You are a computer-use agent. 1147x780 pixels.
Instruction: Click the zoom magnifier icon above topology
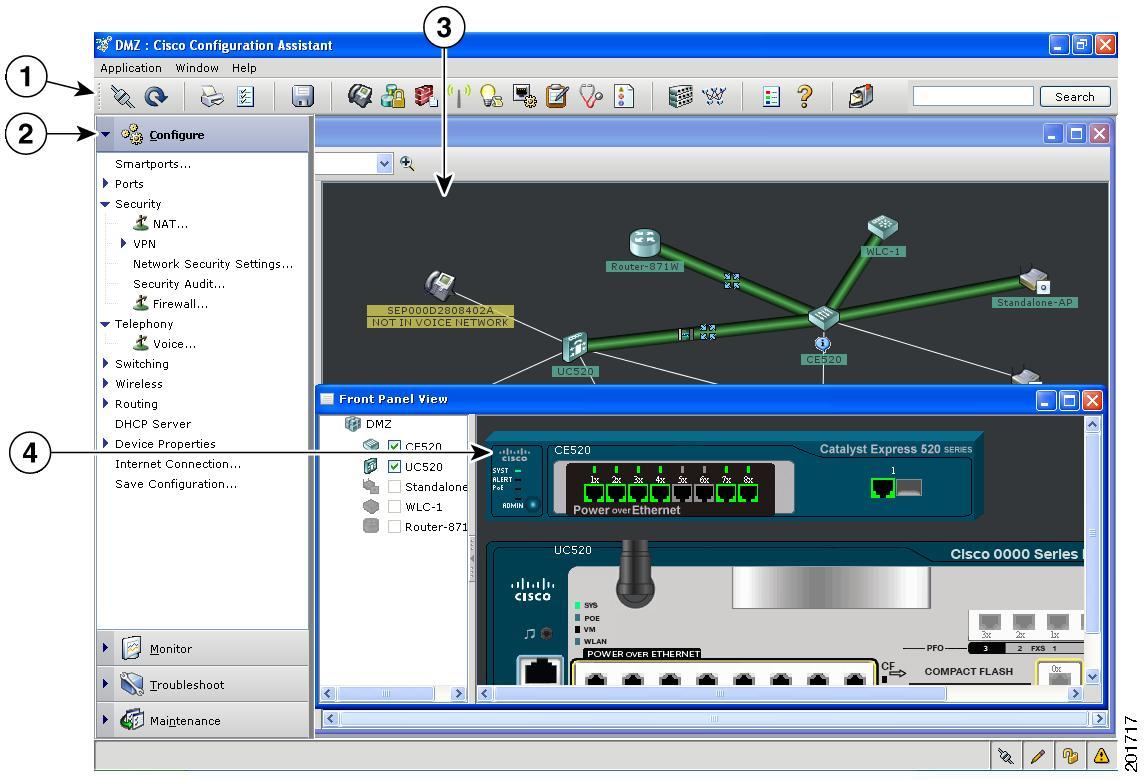407,163
